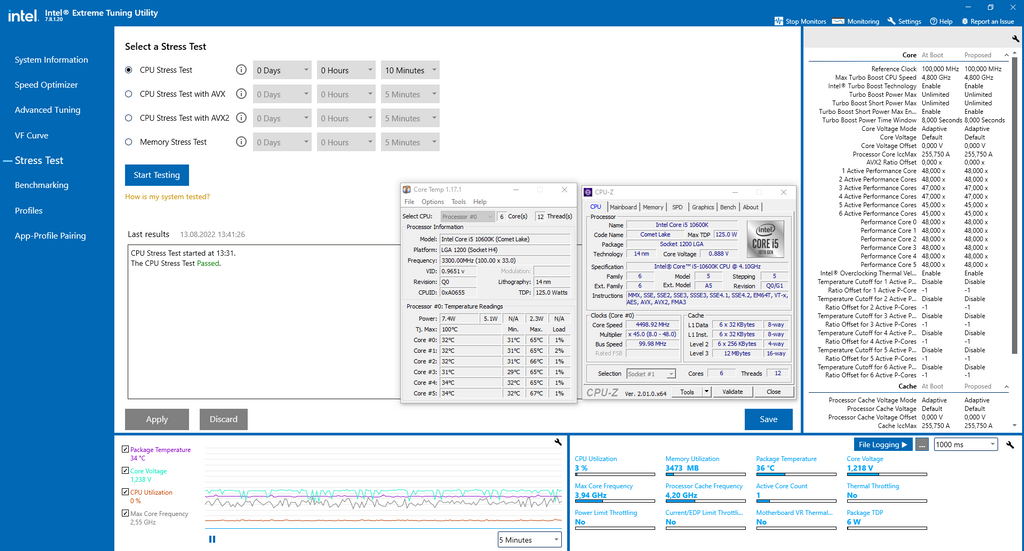Image resolution: width=1024 pixels, height=551 pixels.
Task: Click info icon for CPU Stress Test with AVX
Action: coord(241,94)
